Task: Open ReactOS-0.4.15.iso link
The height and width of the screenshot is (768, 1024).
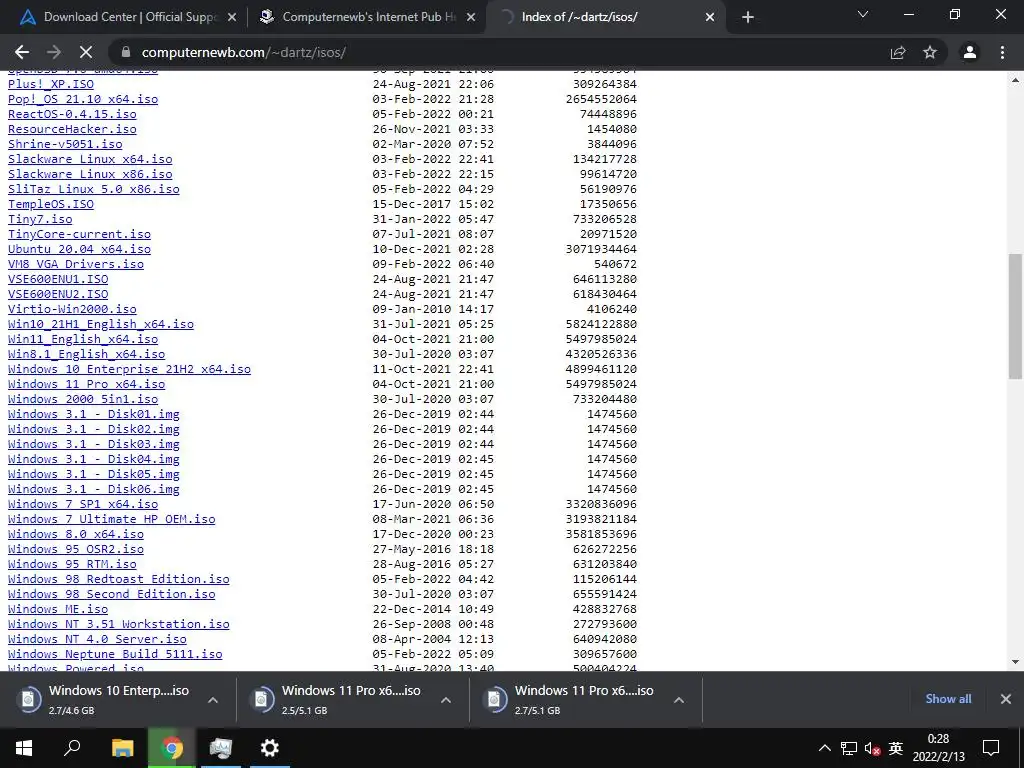Action: click(x=72, y=114)
